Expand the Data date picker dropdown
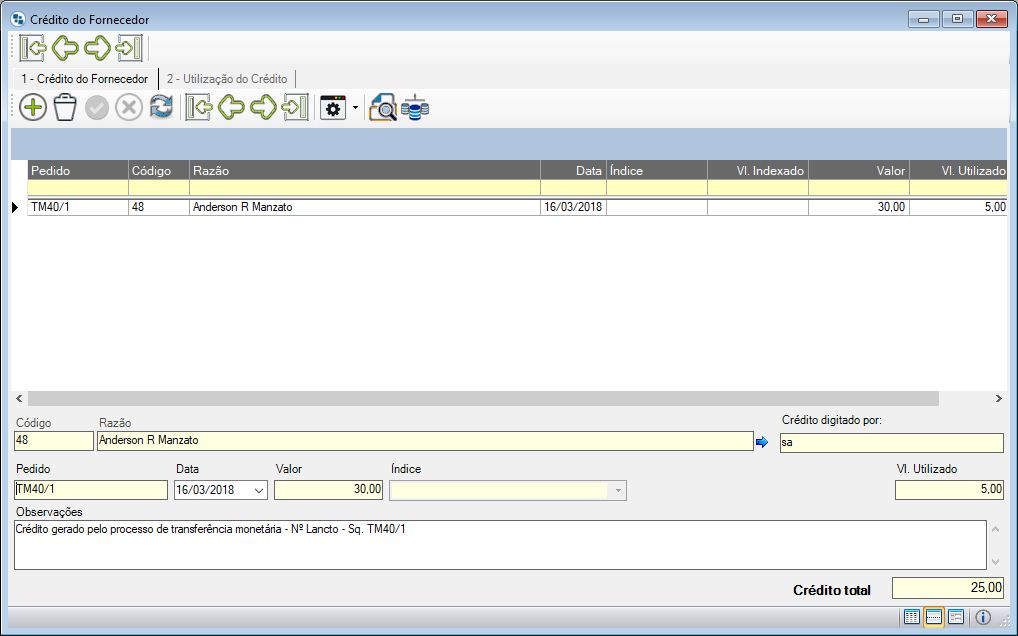 [x=260, y=490]
